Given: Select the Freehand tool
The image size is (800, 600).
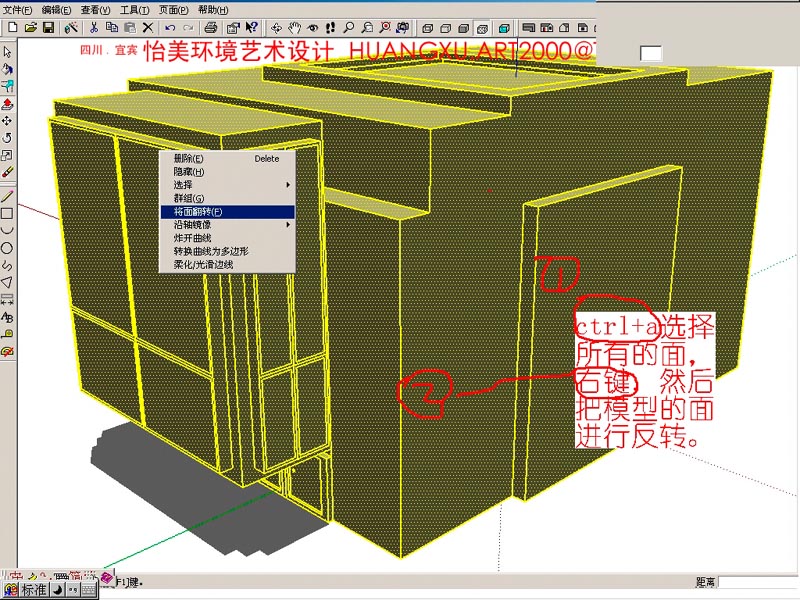Looking at the screenshot, I should (7, 265).
